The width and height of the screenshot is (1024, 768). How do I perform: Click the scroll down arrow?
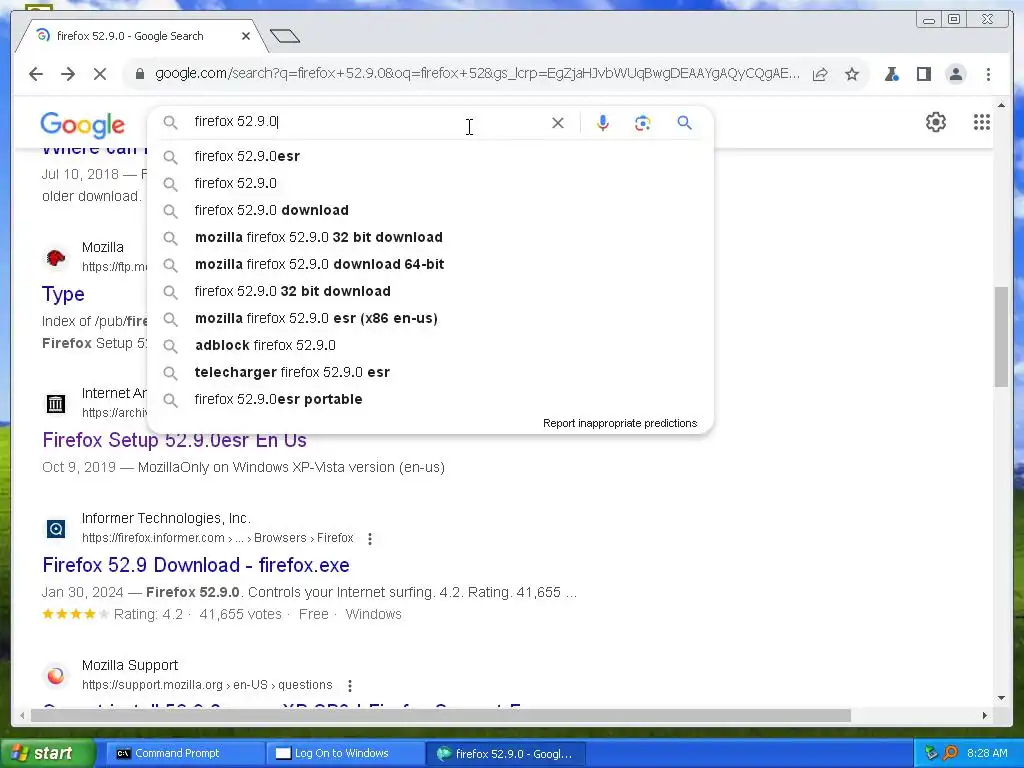[1001, 698]
